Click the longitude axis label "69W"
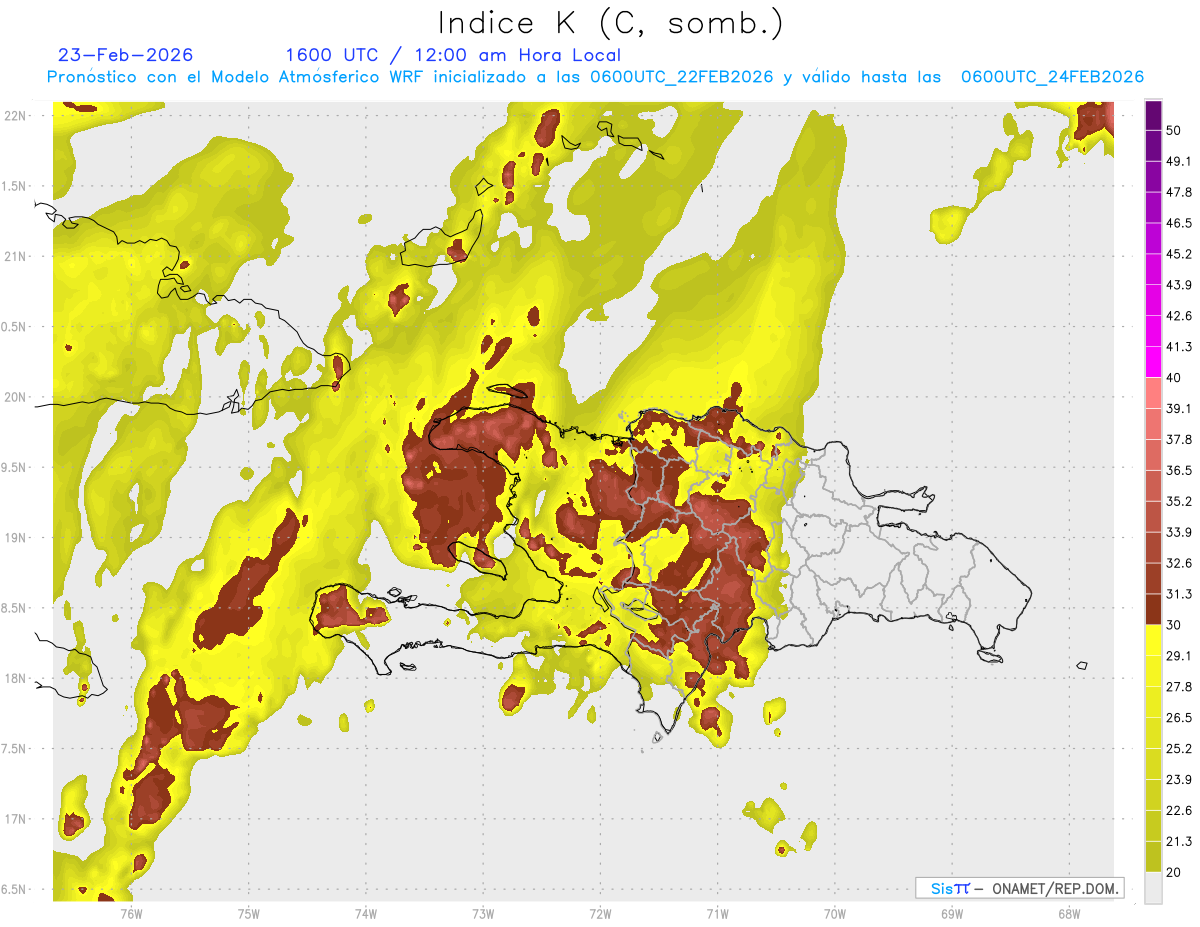Image resolution: width=1200 pixels, height=927 pixels. [x=951, y=913]
